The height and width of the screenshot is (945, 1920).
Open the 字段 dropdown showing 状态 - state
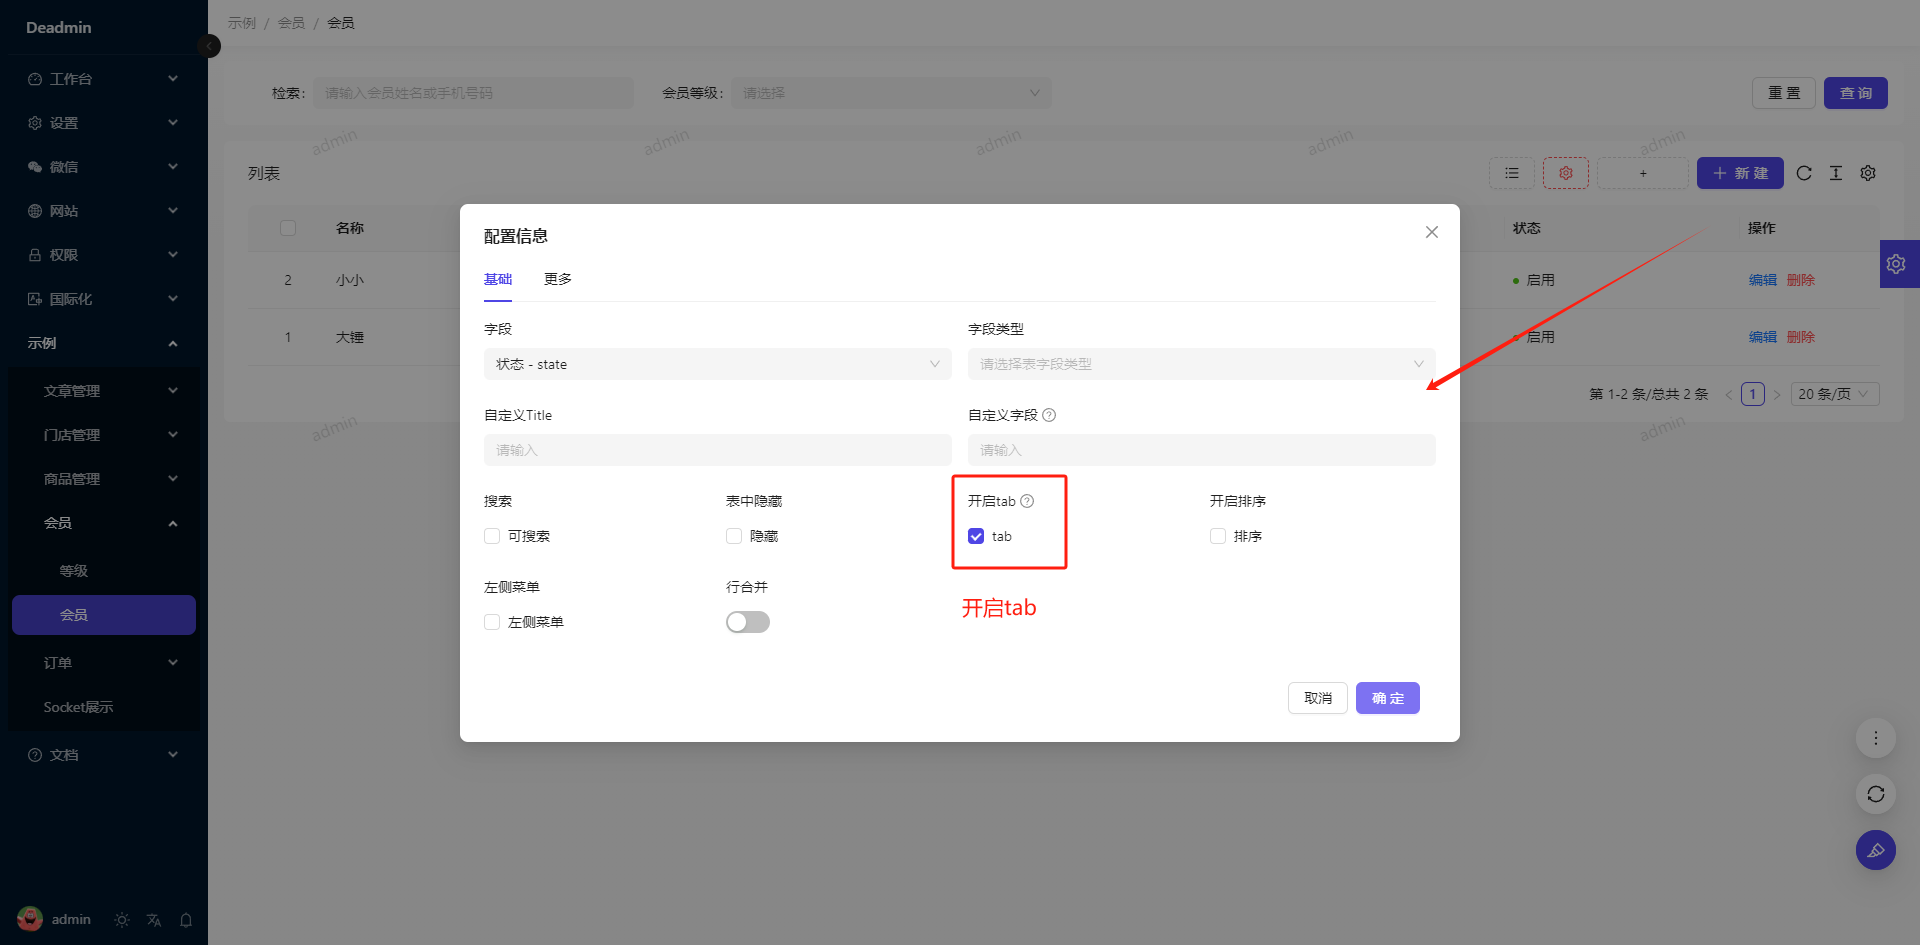[x=717, y=364]
